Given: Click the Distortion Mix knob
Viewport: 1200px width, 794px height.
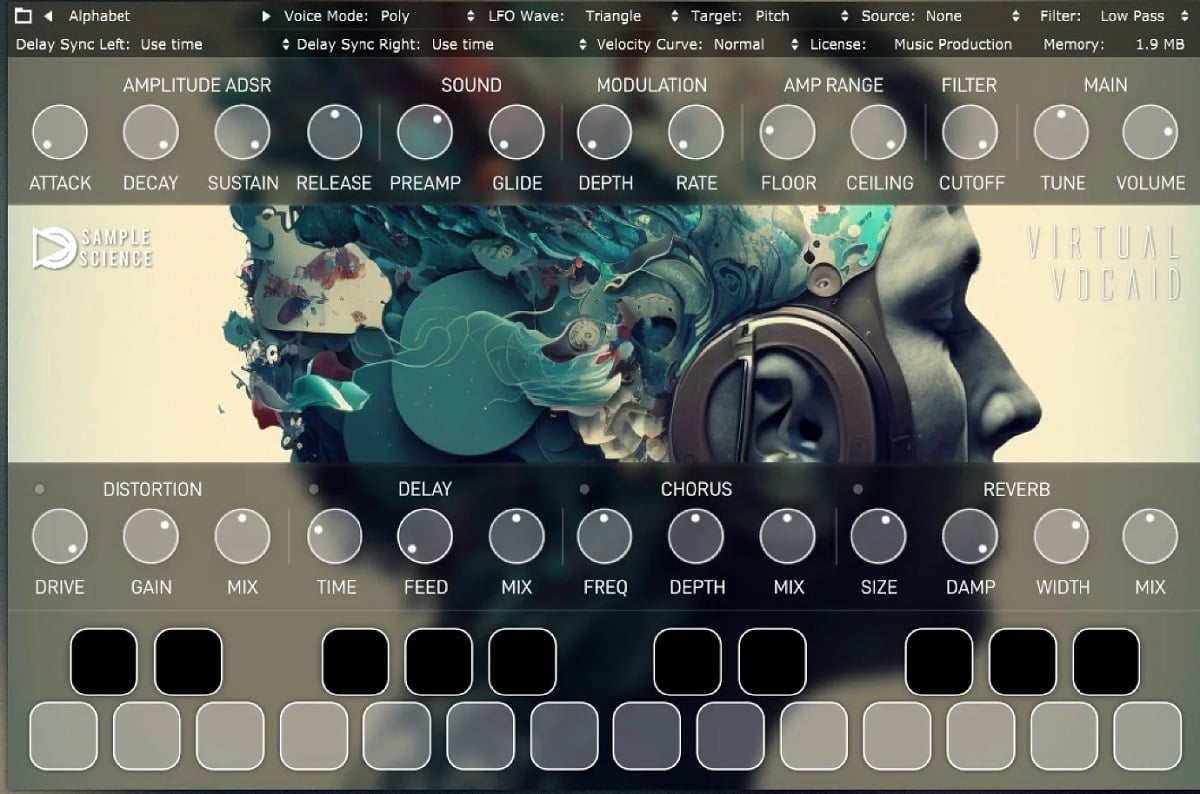Looking at the screenshot, I should (x=243, y=536).
